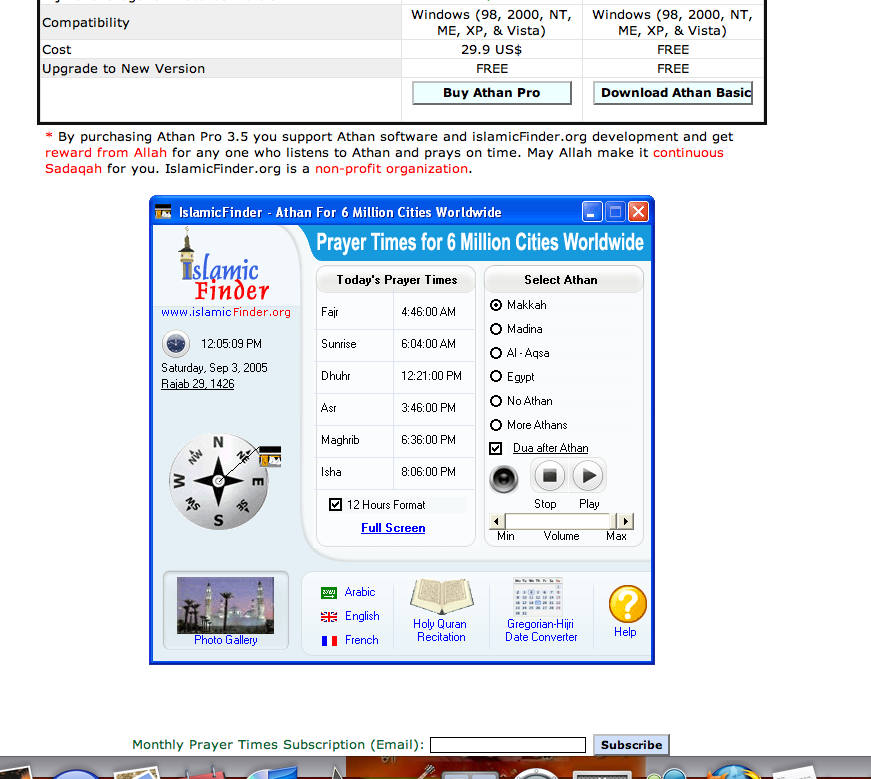Open the mosque Photo Gallery thumbnail
Screen dimensions: 871x779
[x=226, y=605]
